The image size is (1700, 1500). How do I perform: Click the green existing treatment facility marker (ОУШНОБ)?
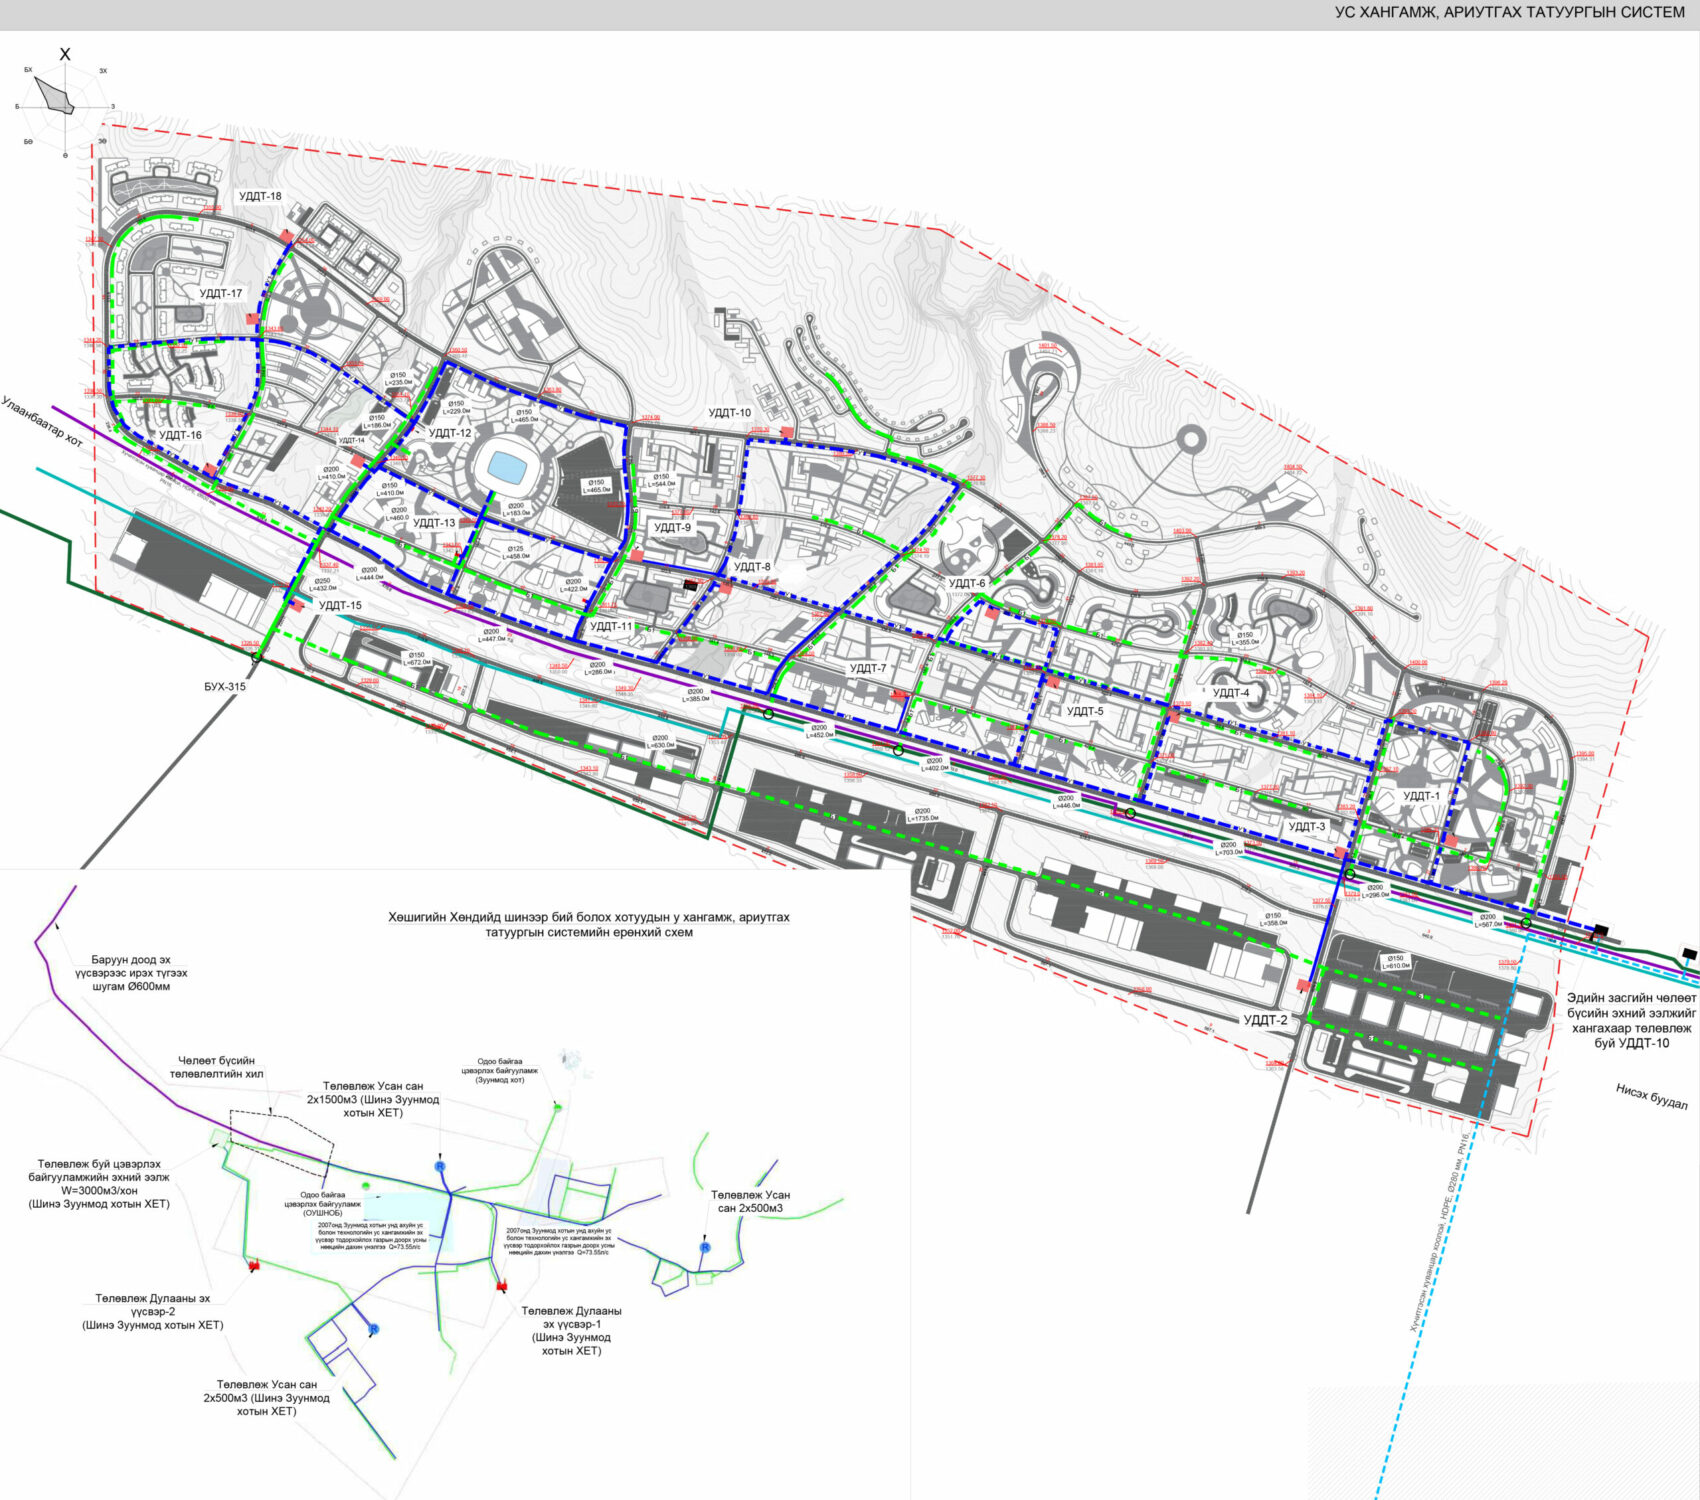(366, 1186)
